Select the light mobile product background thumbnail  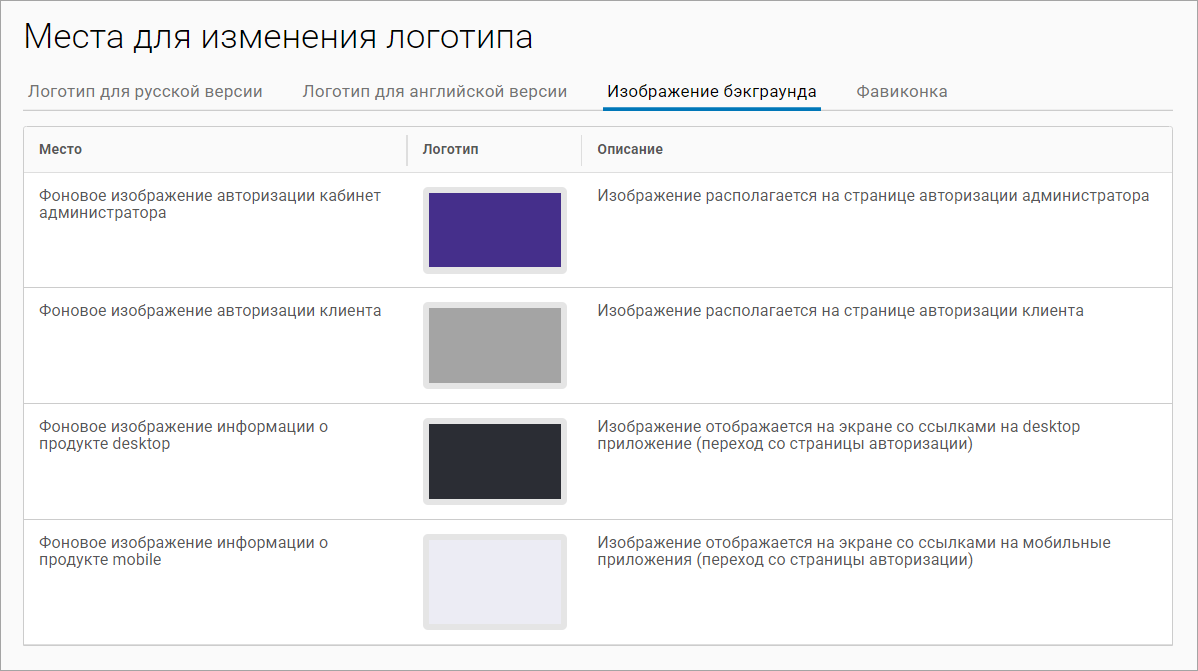[494, 582]
